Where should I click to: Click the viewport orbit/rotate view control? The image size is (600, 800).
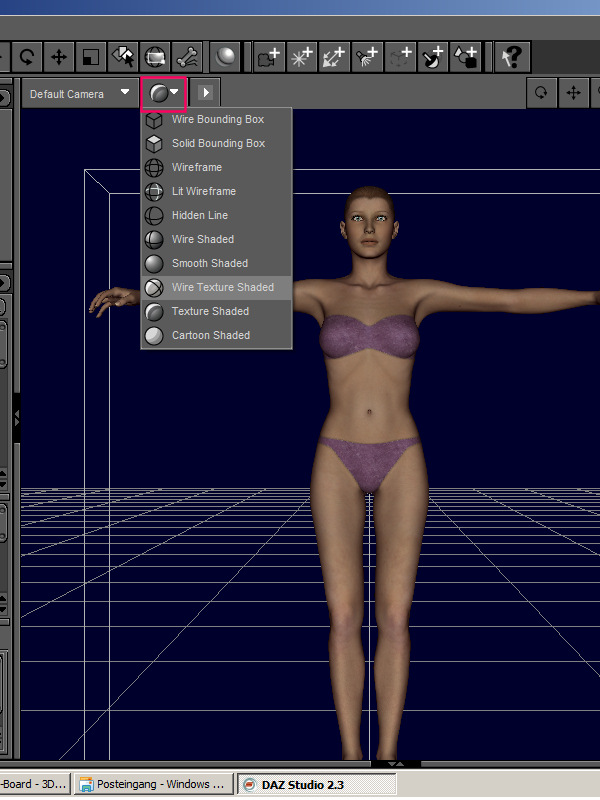[542, 93]
